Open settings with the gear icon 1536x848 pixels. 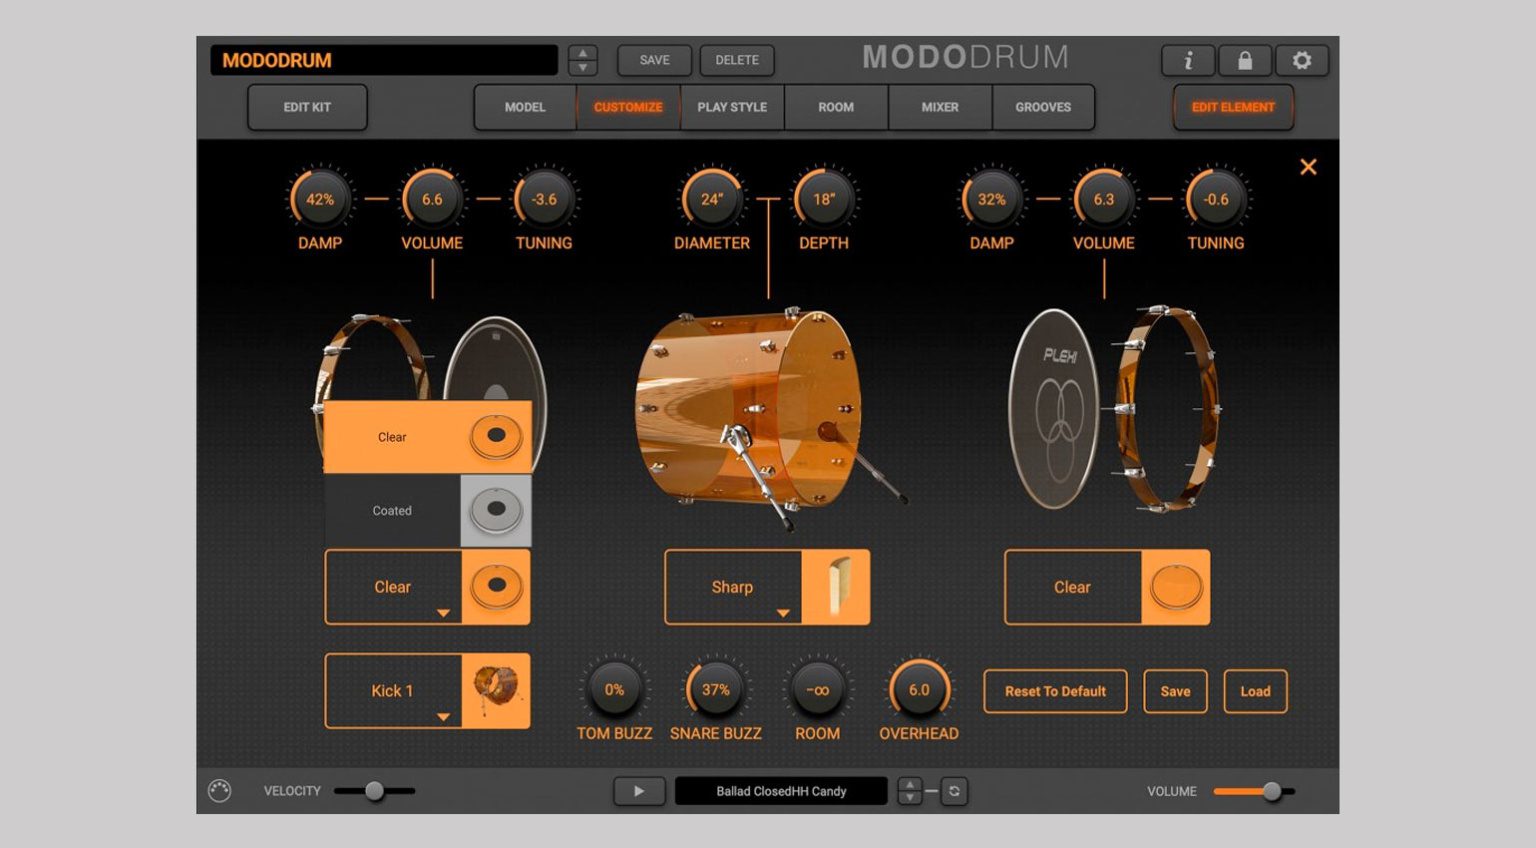tap(1301, 60)
